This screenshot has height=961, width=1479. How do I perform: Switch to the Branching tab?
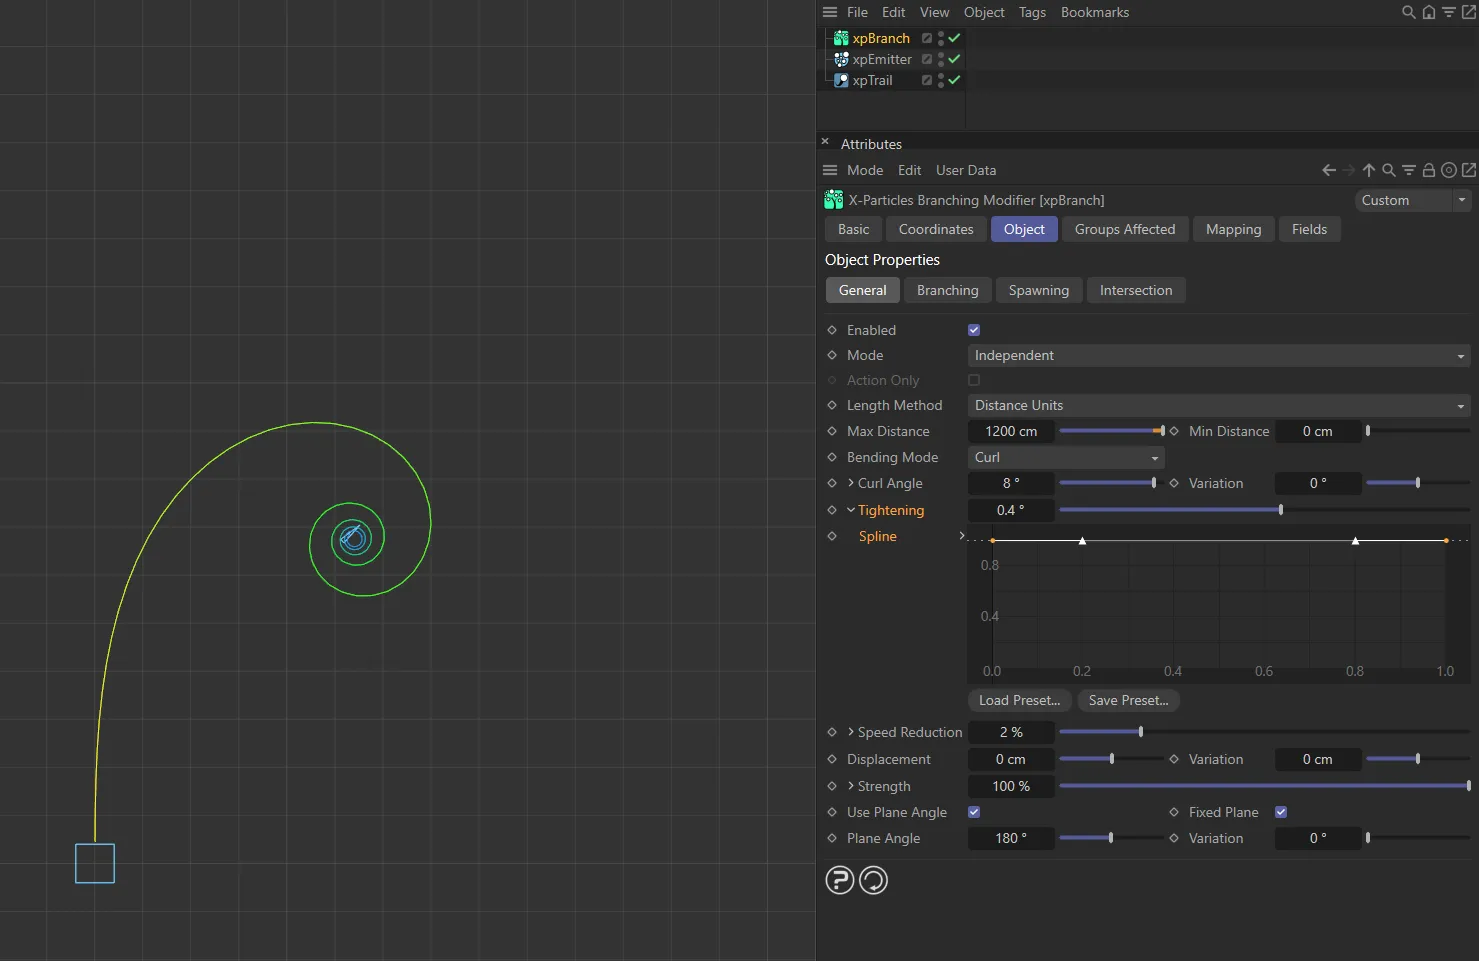947,290
